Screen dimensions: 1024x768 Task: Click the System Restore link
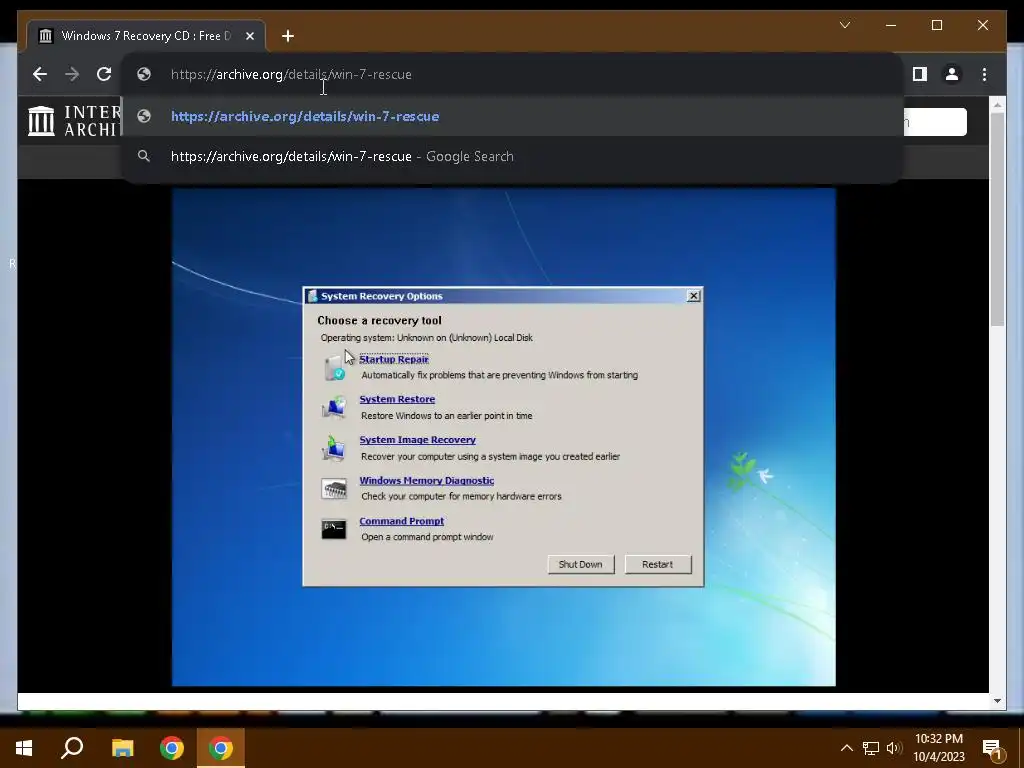[x=397, y=399]
